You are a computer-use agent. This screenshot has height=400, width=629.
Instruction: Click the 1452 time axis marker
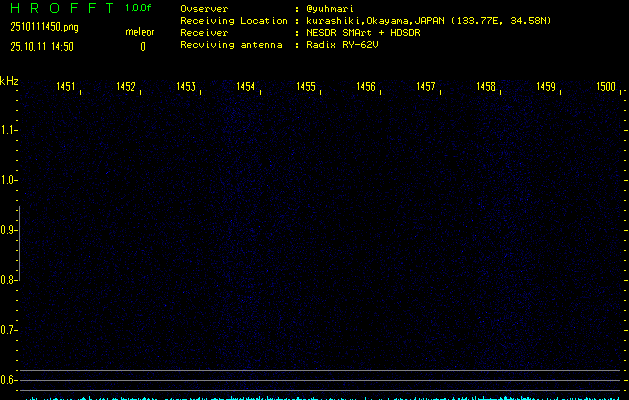click(x=126, y=87)
